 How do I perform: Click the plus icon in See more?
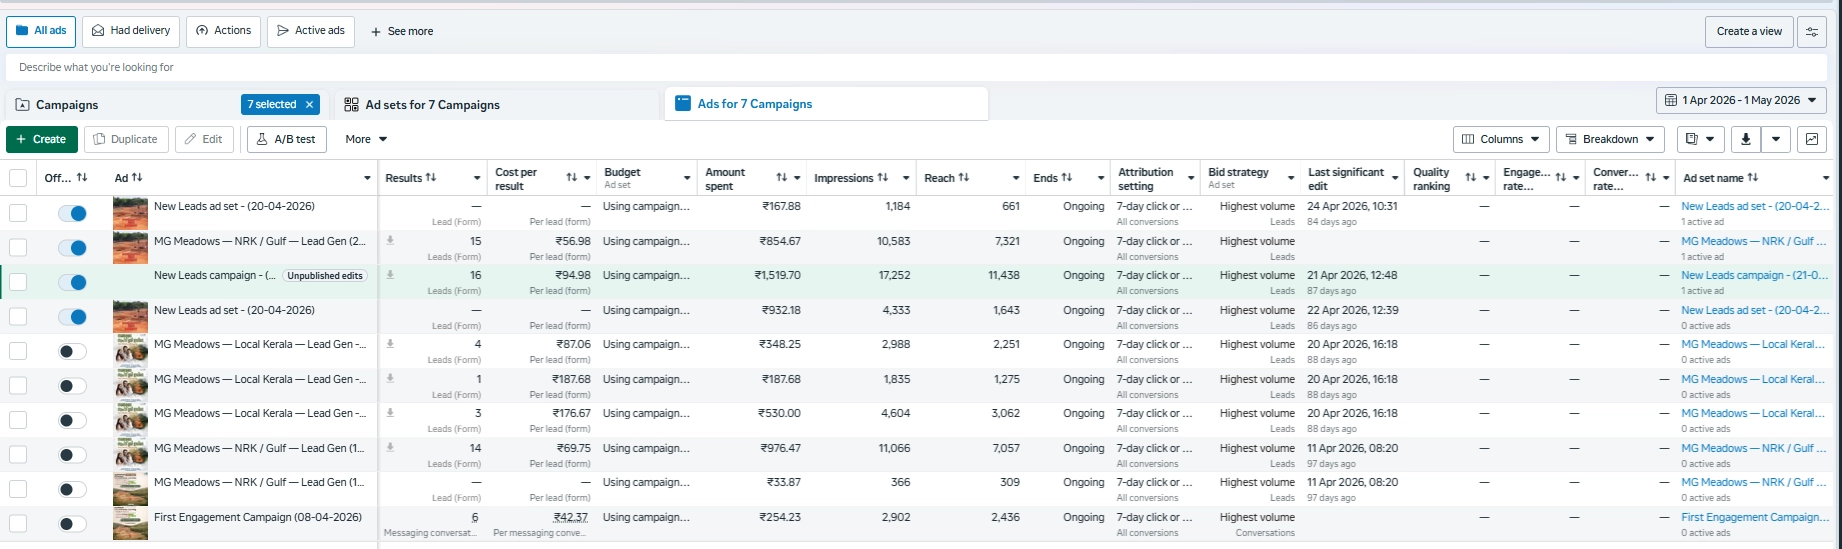(376, 32)
